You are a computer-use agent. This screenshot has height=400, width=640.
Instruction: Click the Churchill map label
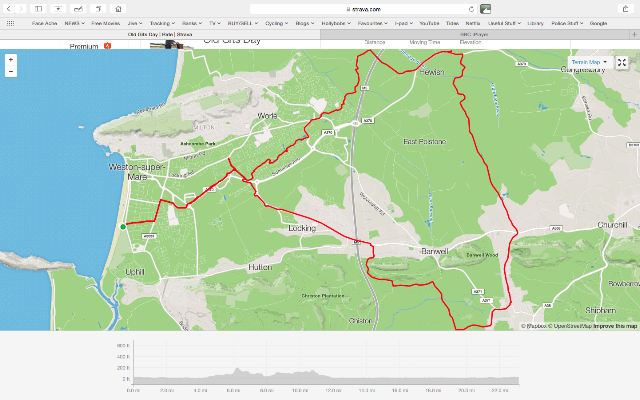tap(612, 225)
